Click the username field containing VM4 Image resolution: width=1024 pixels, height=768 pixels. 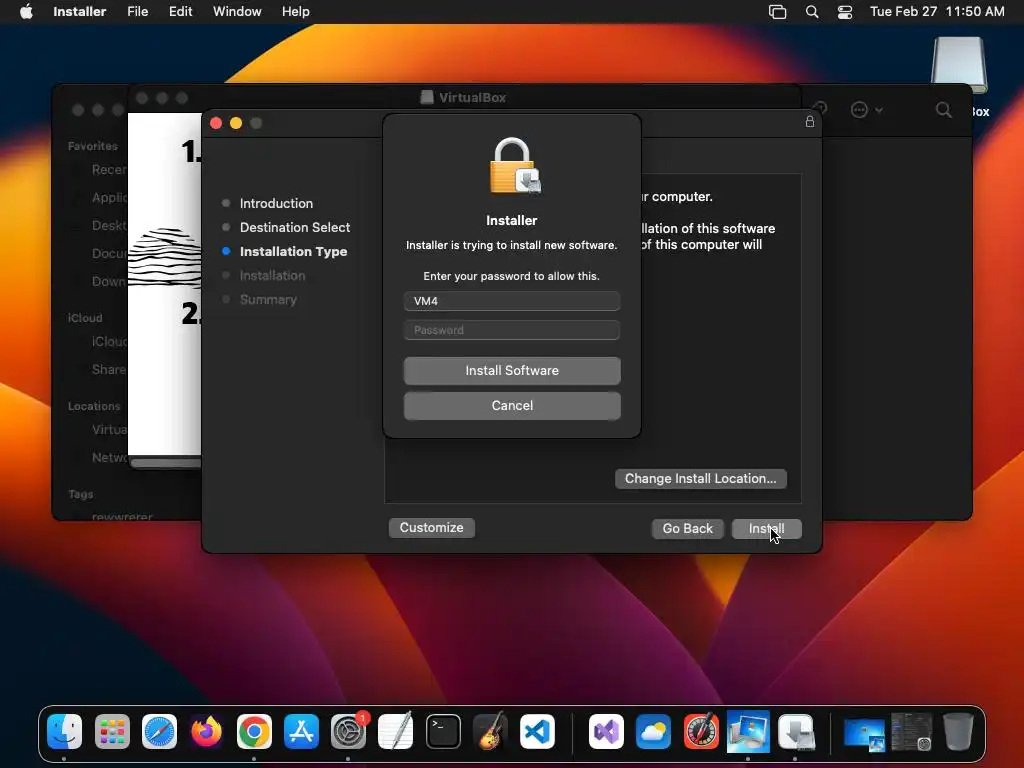pyautogui.click(x=512, y=301)
